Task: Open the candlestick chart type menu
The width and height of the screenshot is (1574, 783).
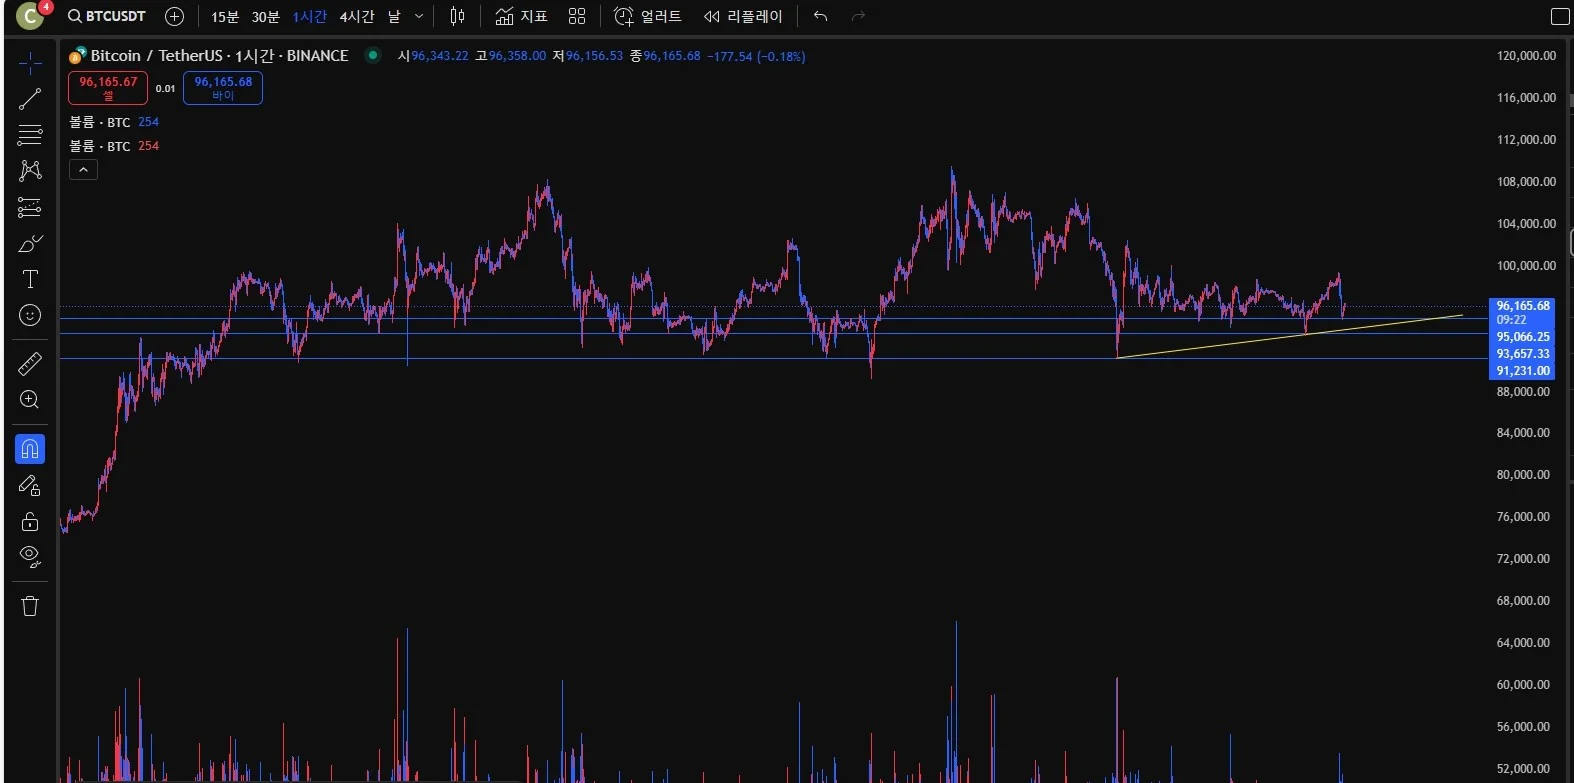Action: click(457, 16)
